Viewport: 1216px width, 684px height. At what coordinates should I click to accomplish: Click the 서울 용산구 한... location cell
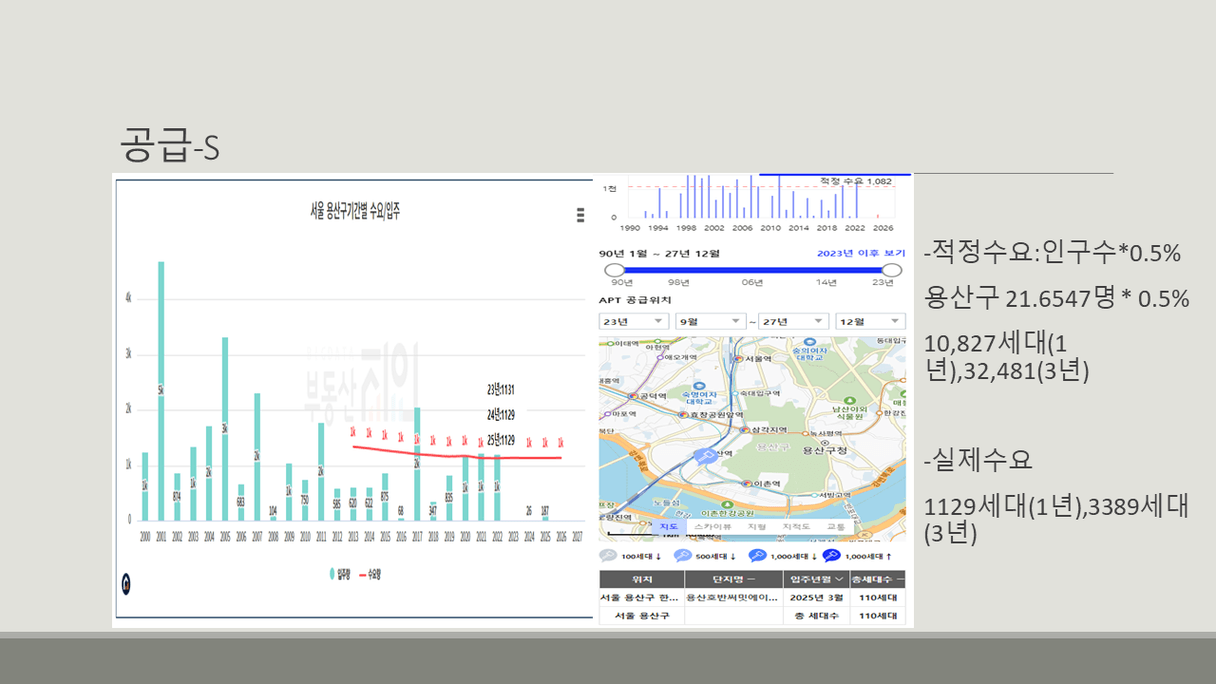(x=642, y=597)
